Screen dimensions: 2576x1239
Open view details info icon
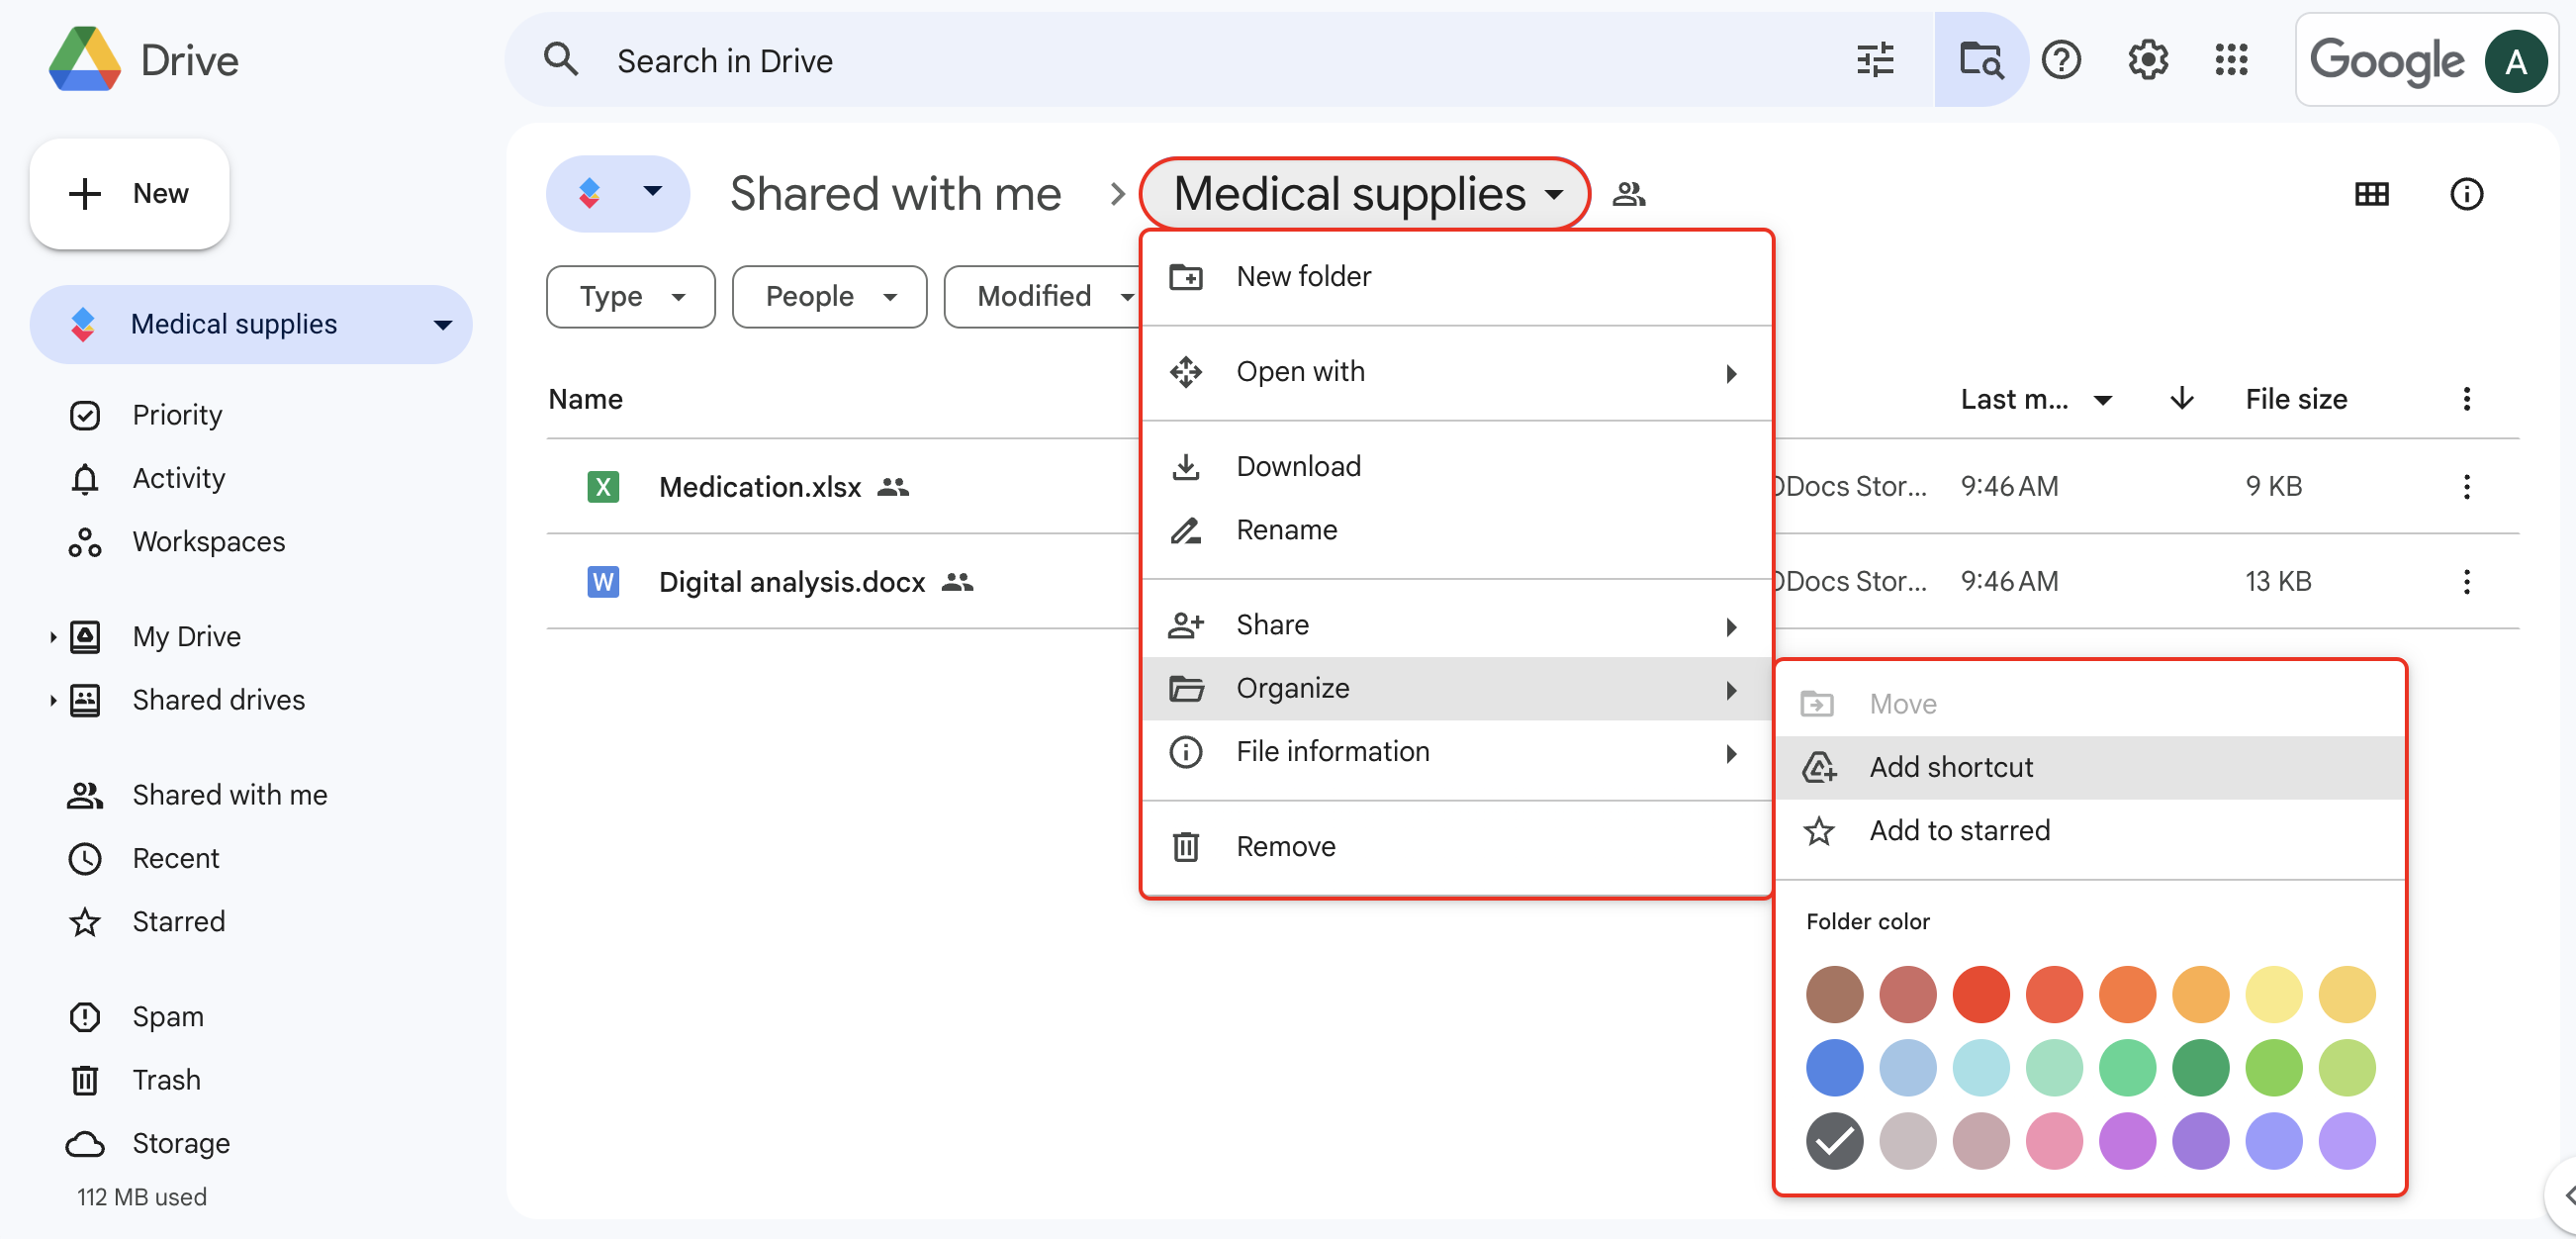pyautogui.click(x=2465, y=194)
